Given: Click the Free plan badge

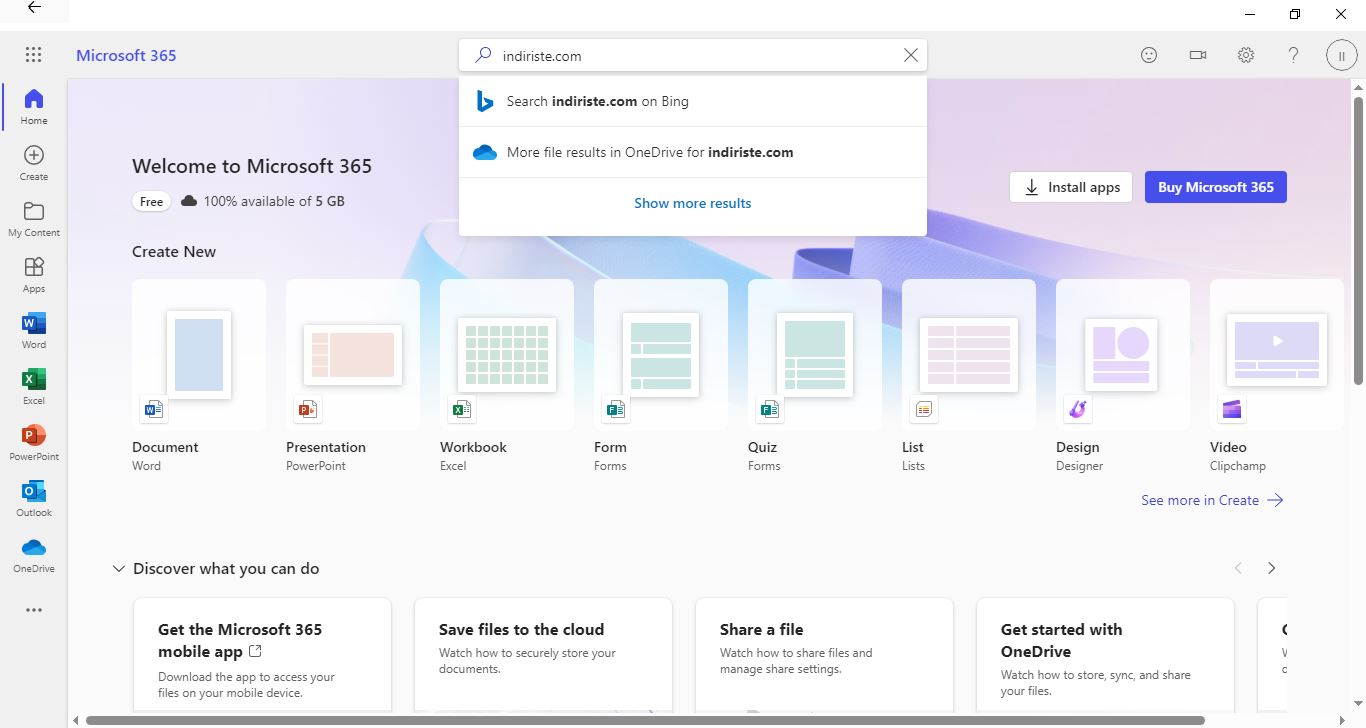Looking at the screenshot, I should coord(152,201).
